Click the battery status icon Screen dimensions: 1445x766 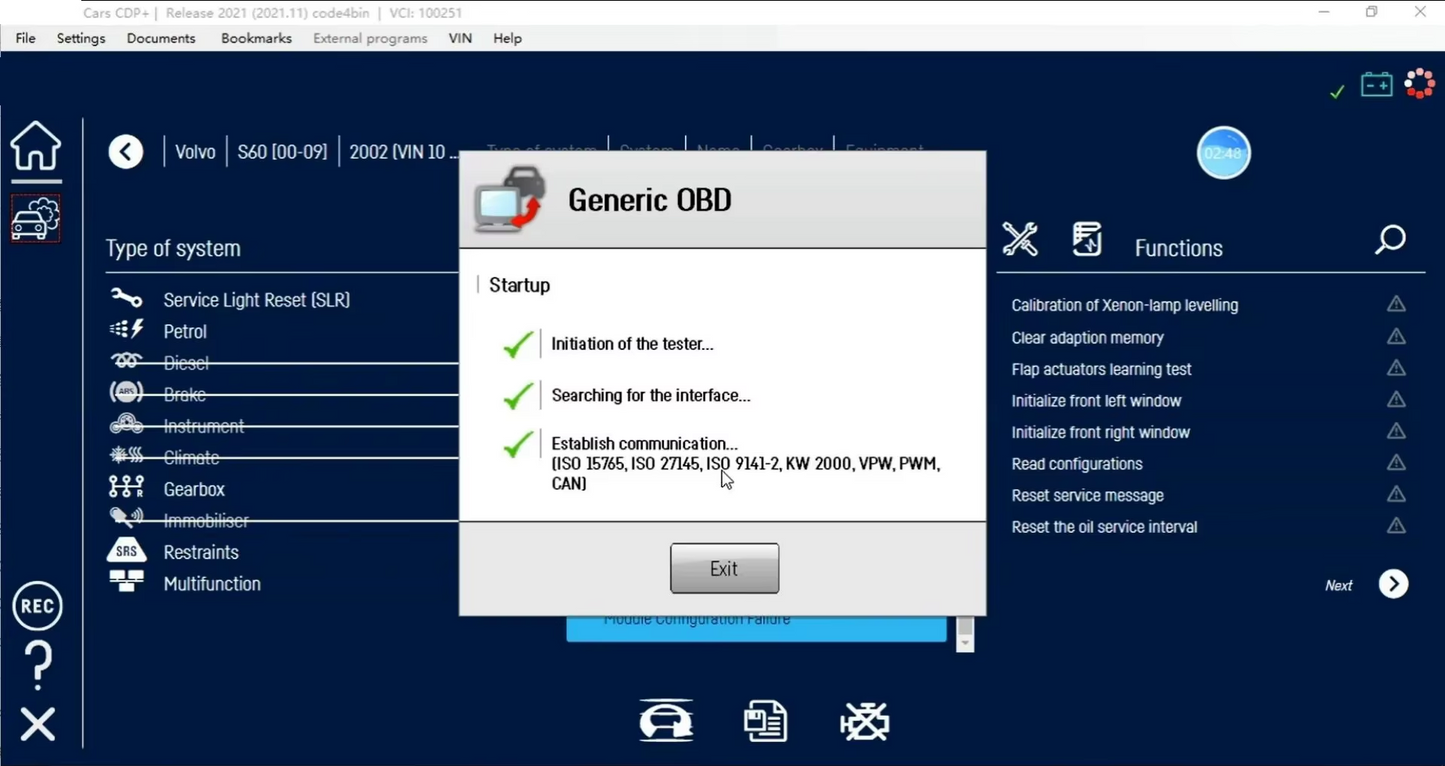(1377, 84)
